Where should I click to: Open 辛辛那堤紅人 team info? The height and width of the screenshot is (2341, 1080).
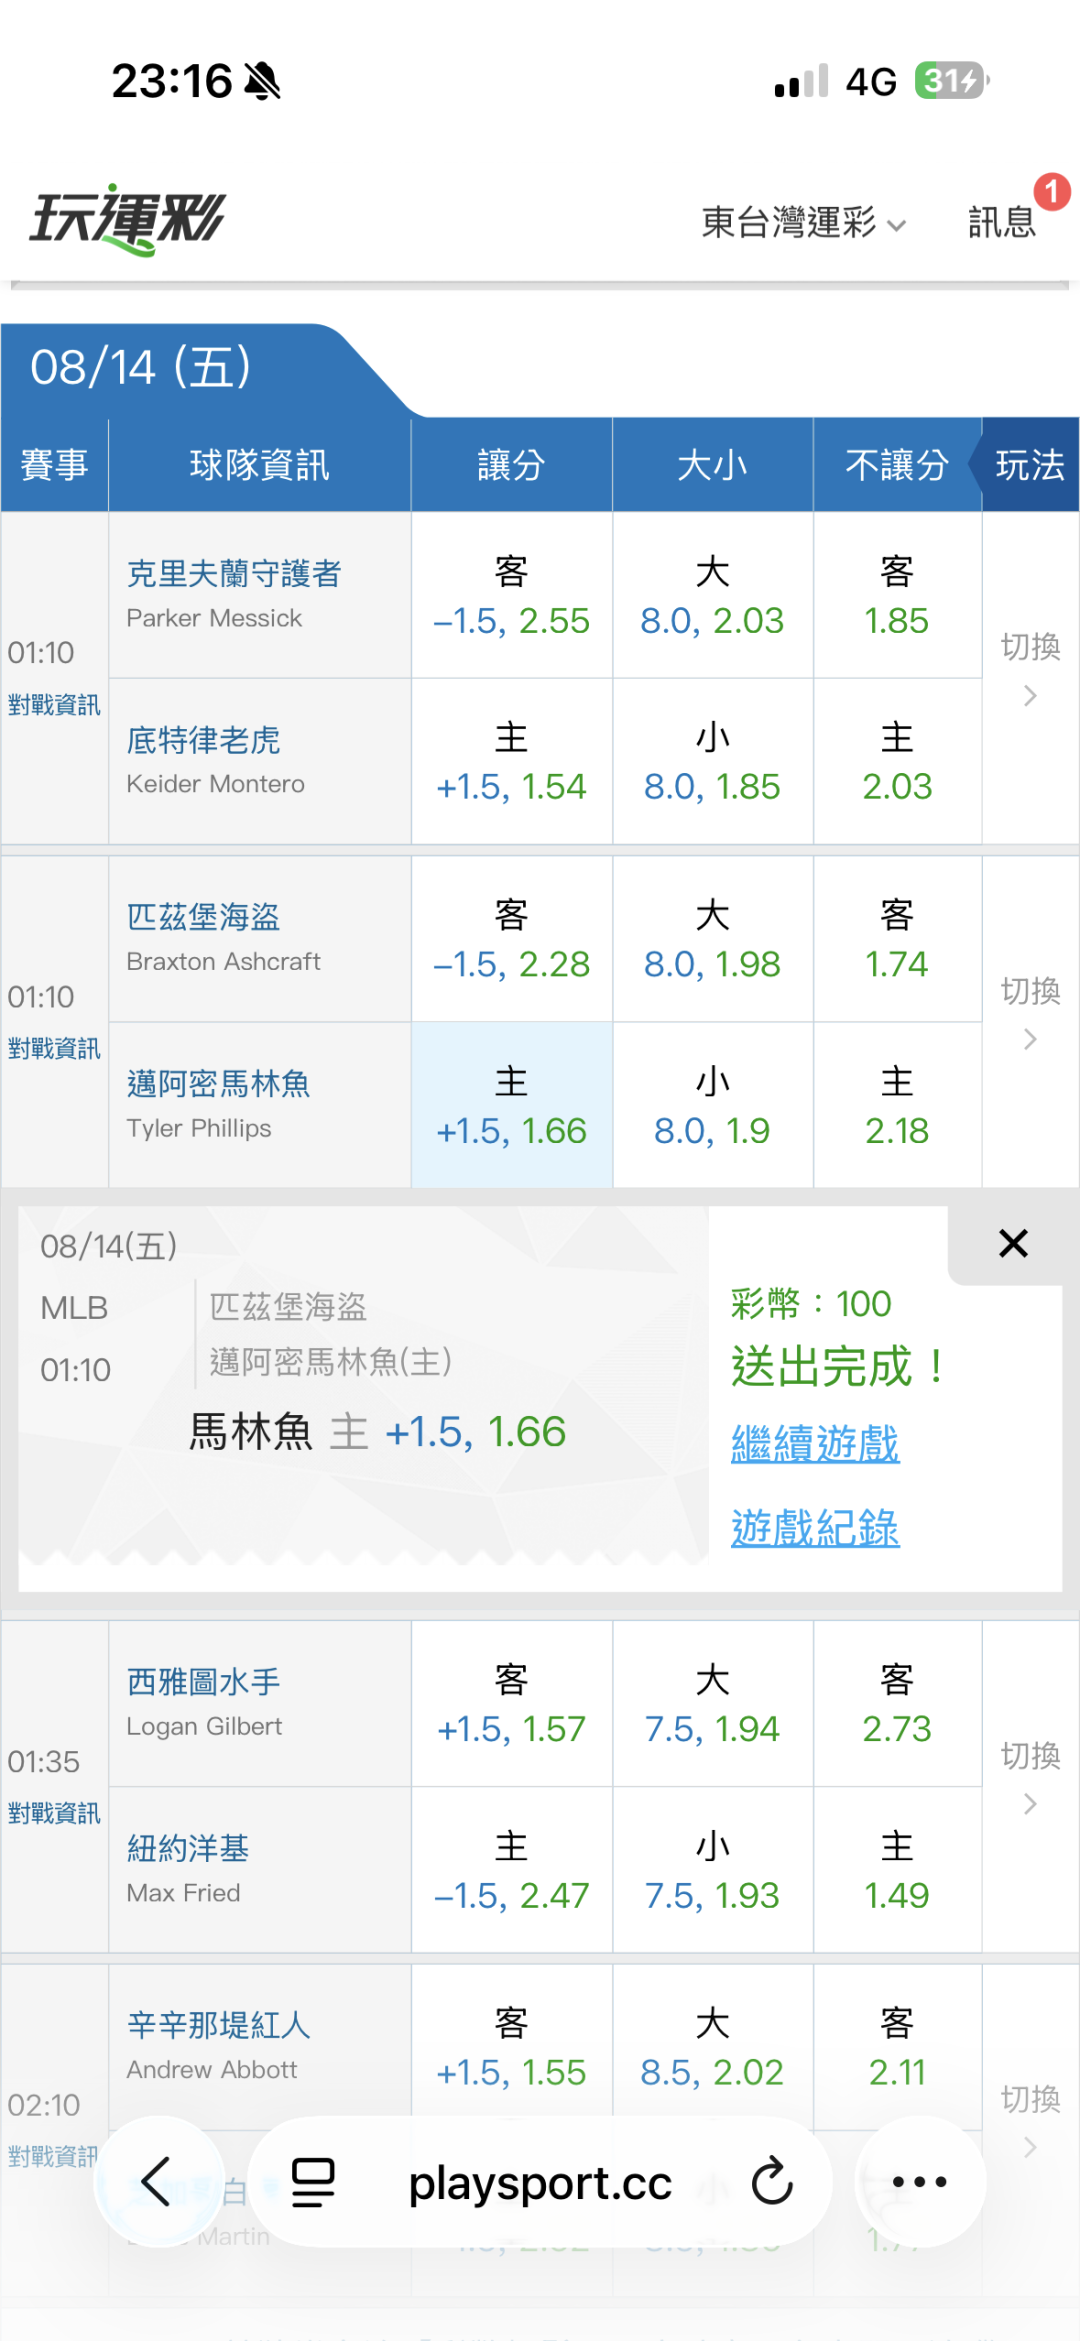coord(218,2025)
